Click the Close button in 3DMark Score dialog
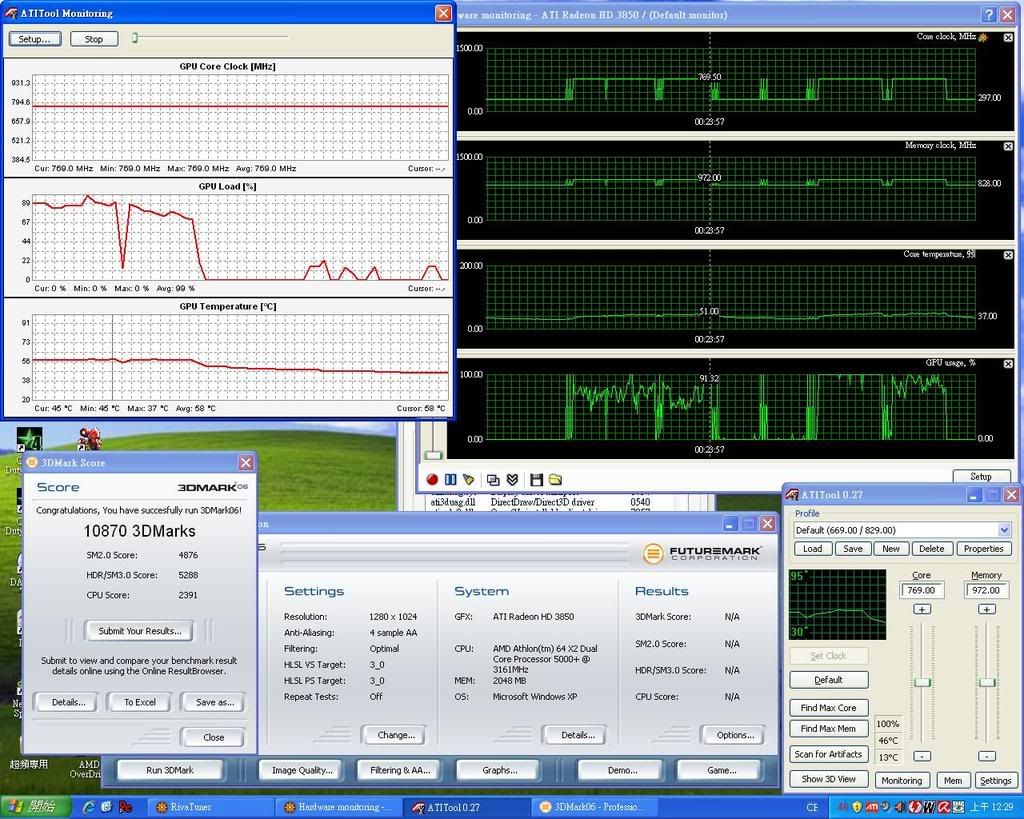 [214, 737]
